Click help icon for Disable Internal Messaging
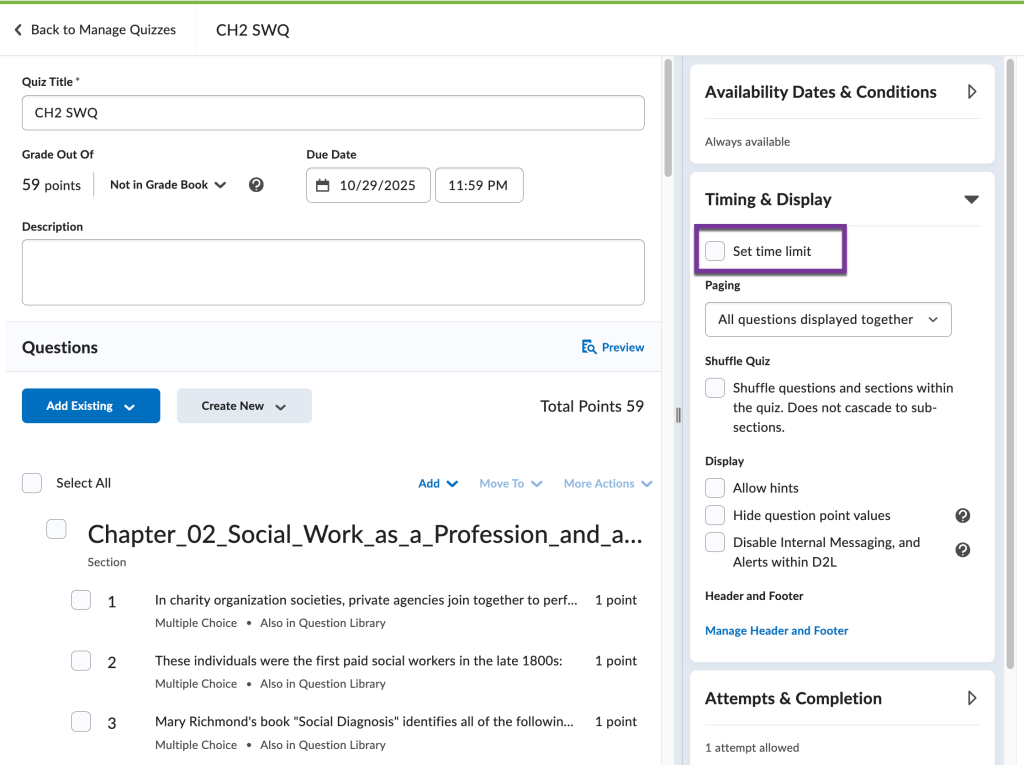This screenshot has width=1024, height=765. click(x=962, y=550)
